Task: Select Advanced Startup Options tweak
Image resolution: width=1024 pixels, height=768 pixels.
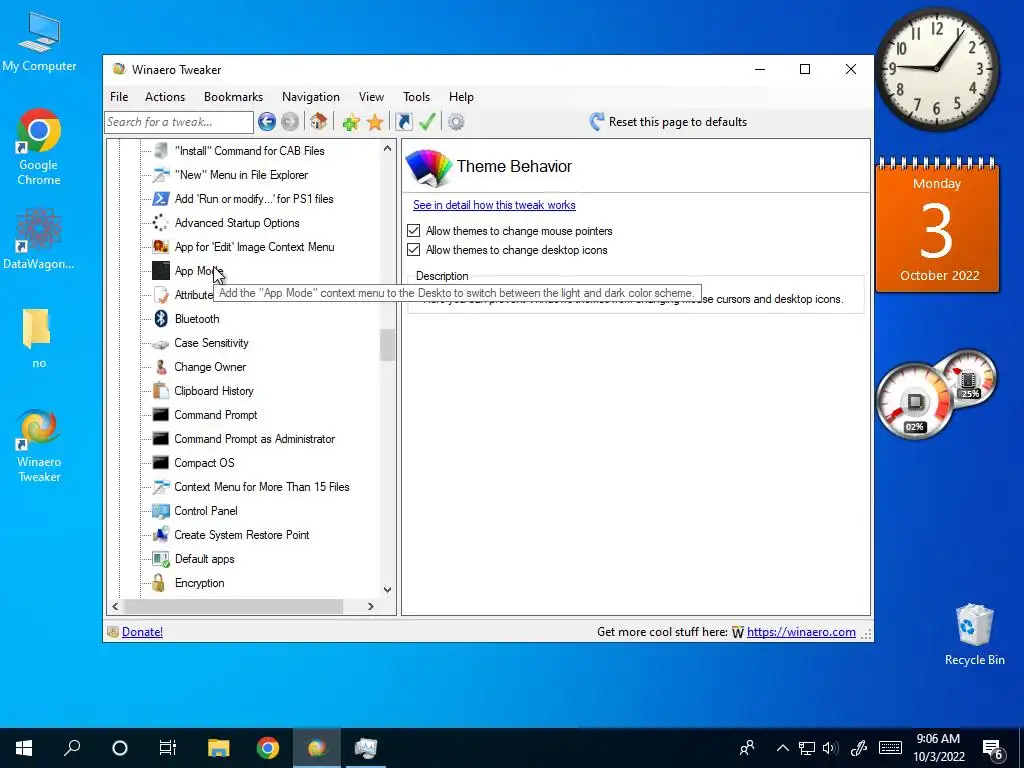Action: [237, 223]
